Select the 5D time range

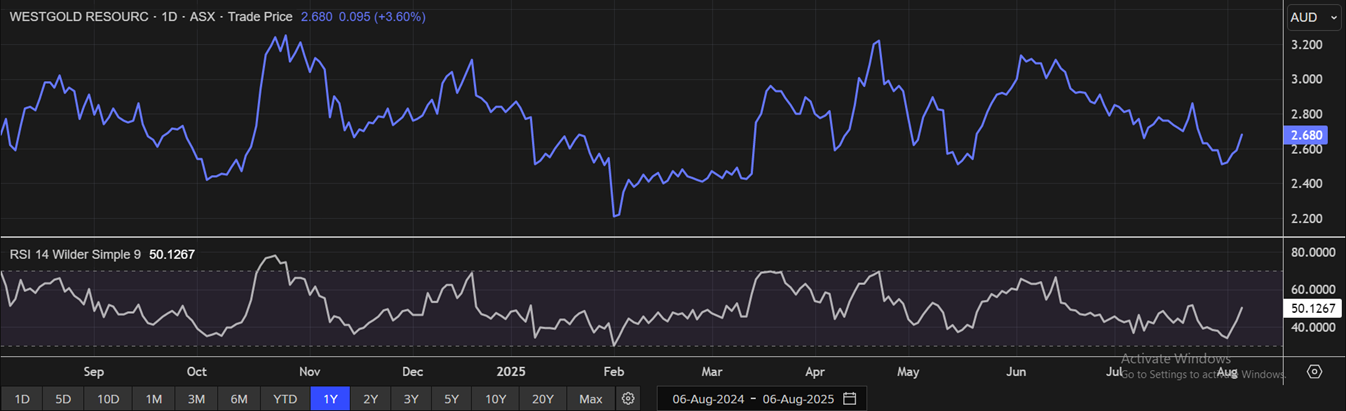pos(63,399)
